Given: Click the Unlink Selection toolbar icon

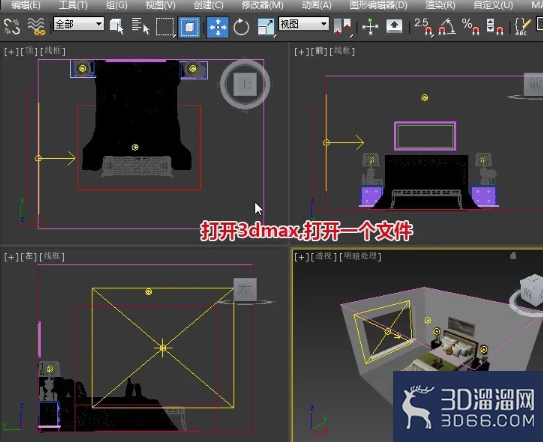Looking at the screenshot, I should coord(12,27).
